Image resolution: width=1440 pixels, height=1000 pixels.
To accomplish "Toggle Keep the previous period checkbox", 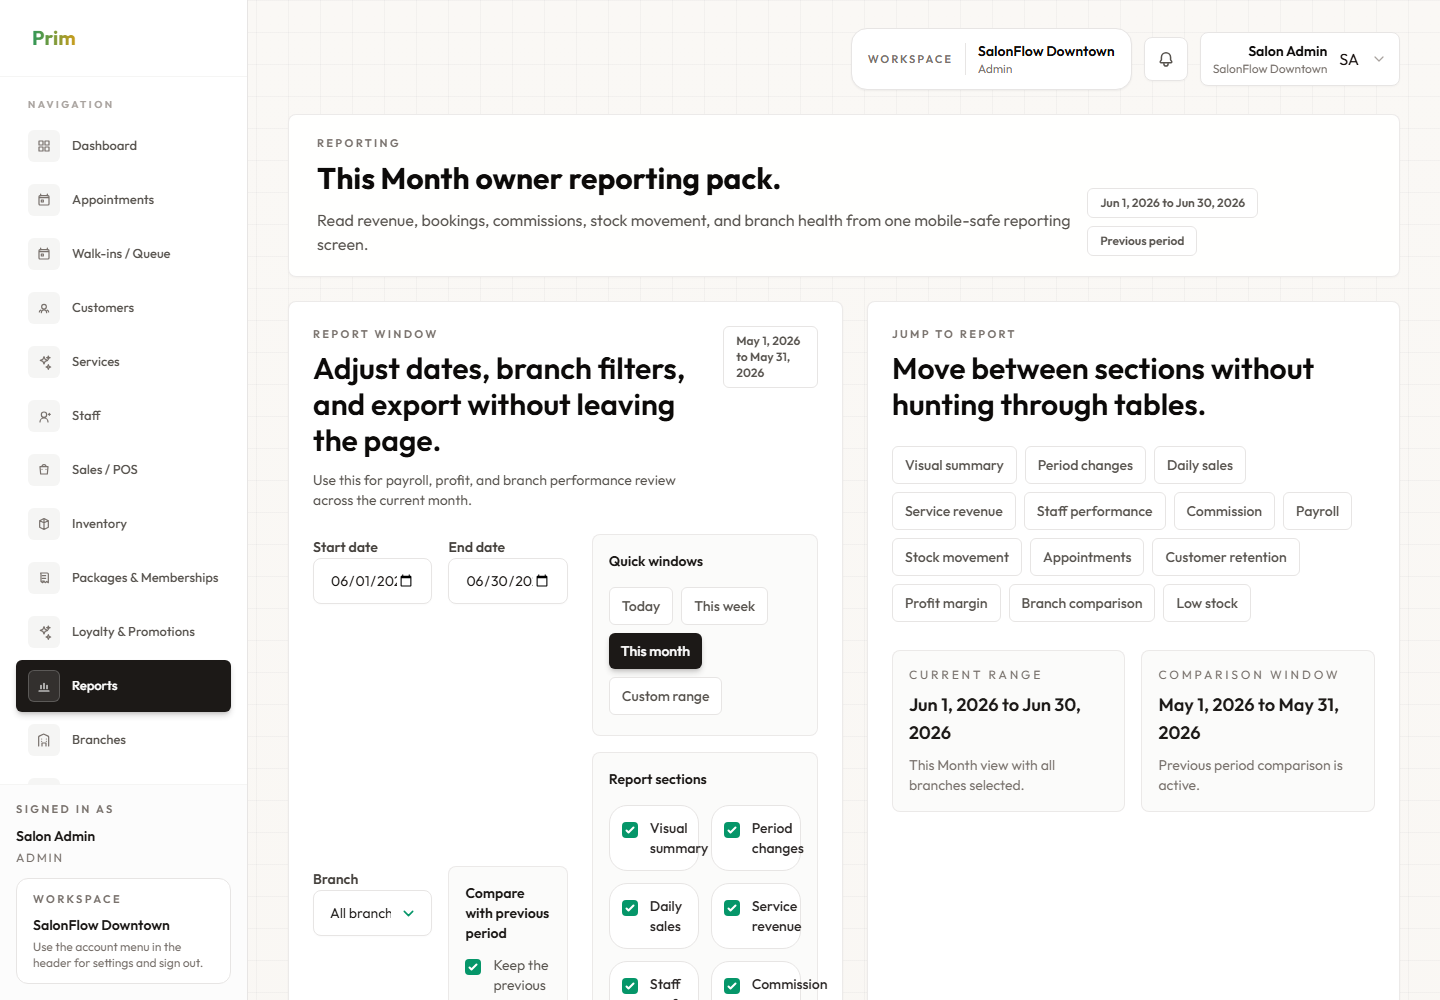I will [473, 967].
